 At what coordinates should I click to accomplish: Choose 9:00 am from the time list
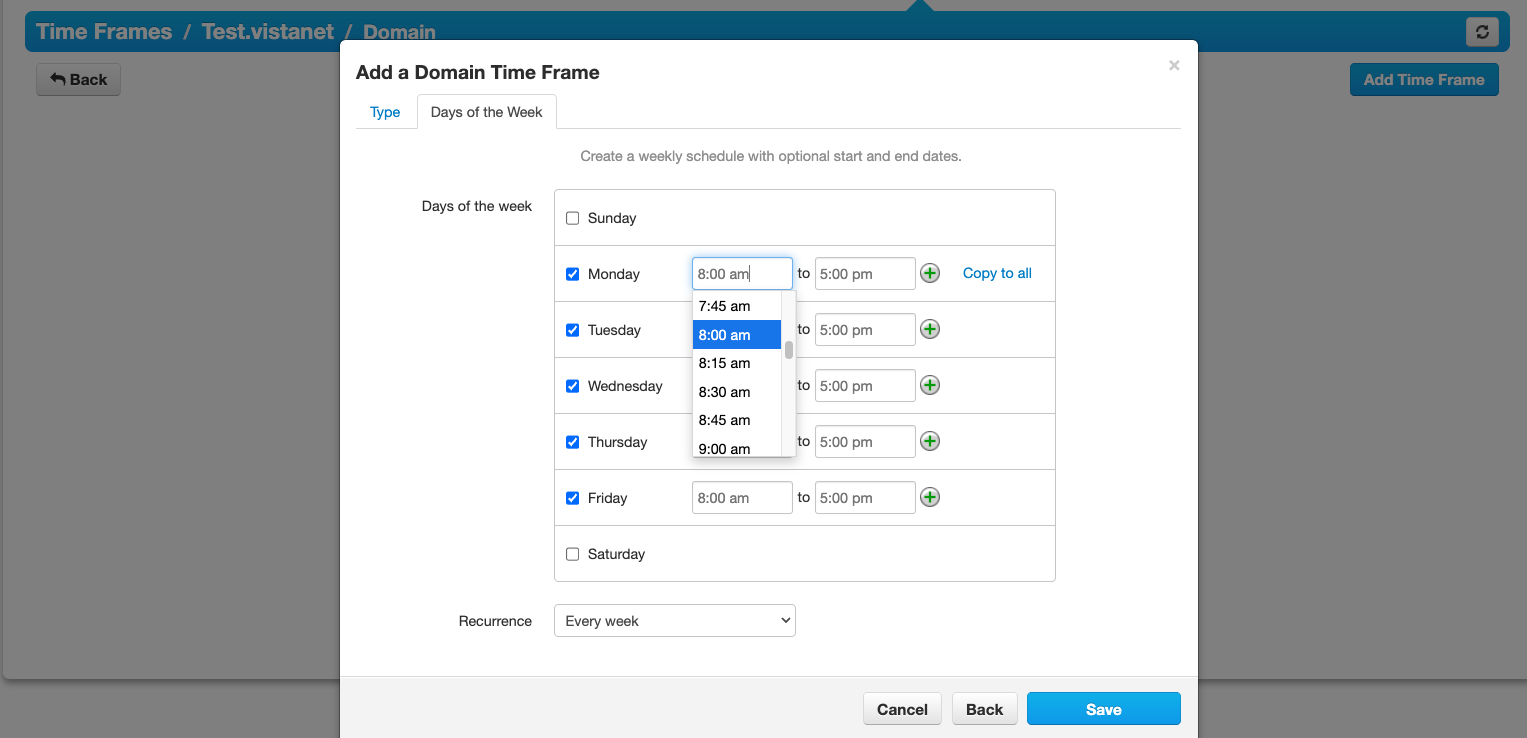click(x=737, y=448)
